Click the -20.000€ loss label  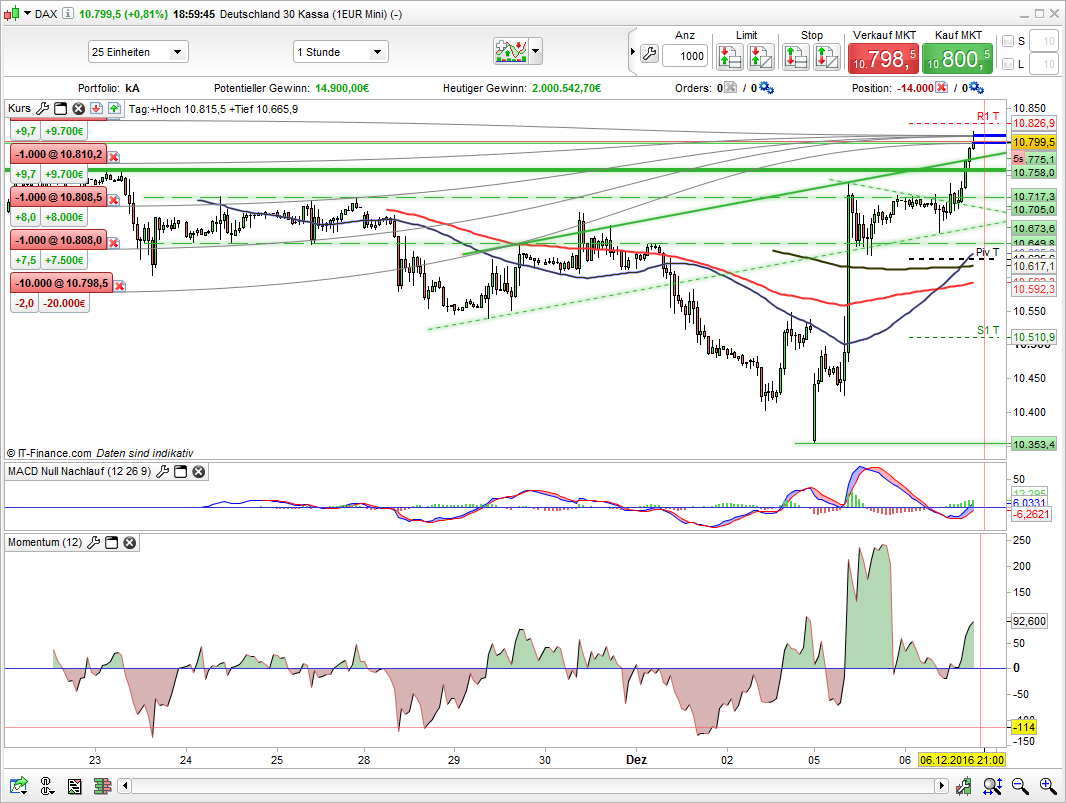[x=65, y=303]
